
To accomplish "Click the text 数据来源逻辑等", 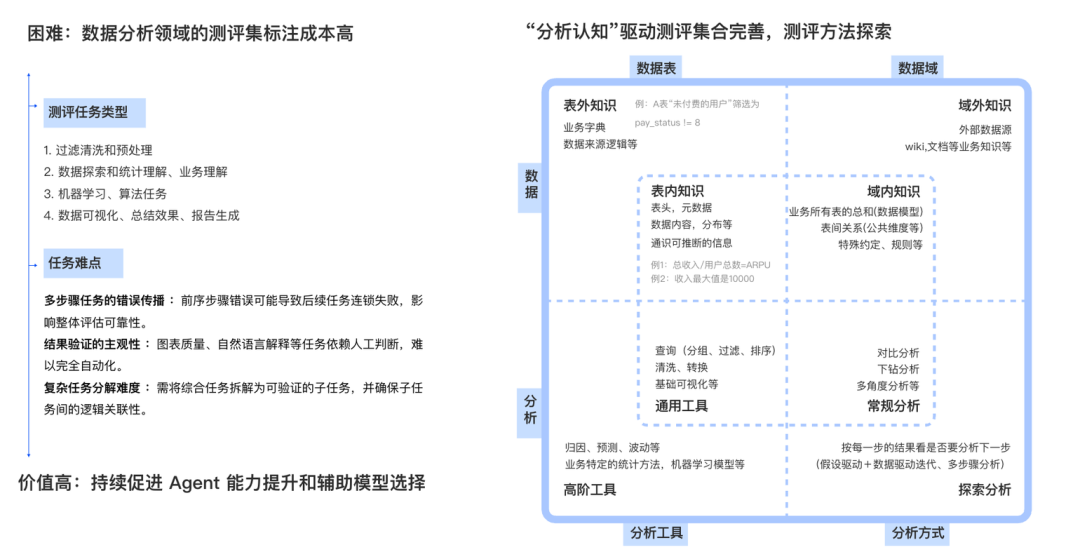I will pyautogui.click(x=601, y=145).
